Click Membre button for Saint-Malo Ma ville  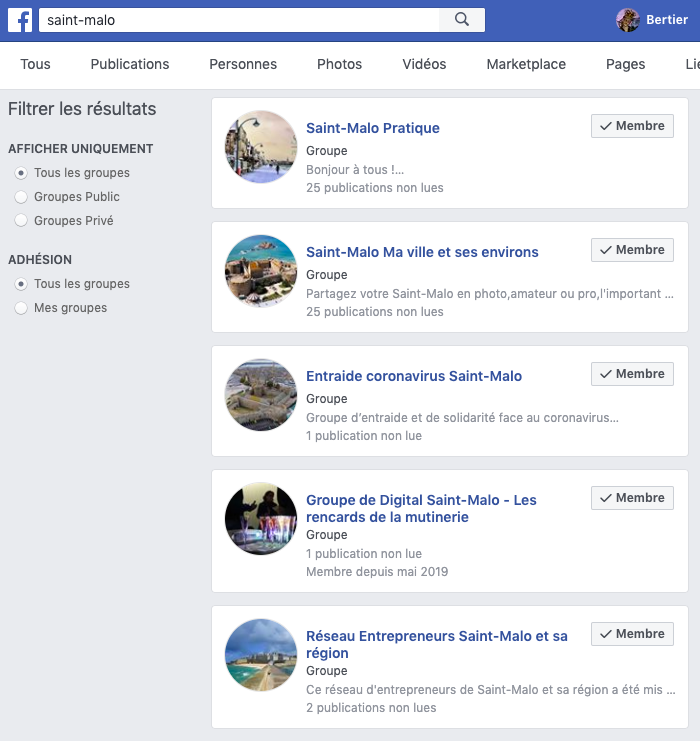tap(632, 250)
